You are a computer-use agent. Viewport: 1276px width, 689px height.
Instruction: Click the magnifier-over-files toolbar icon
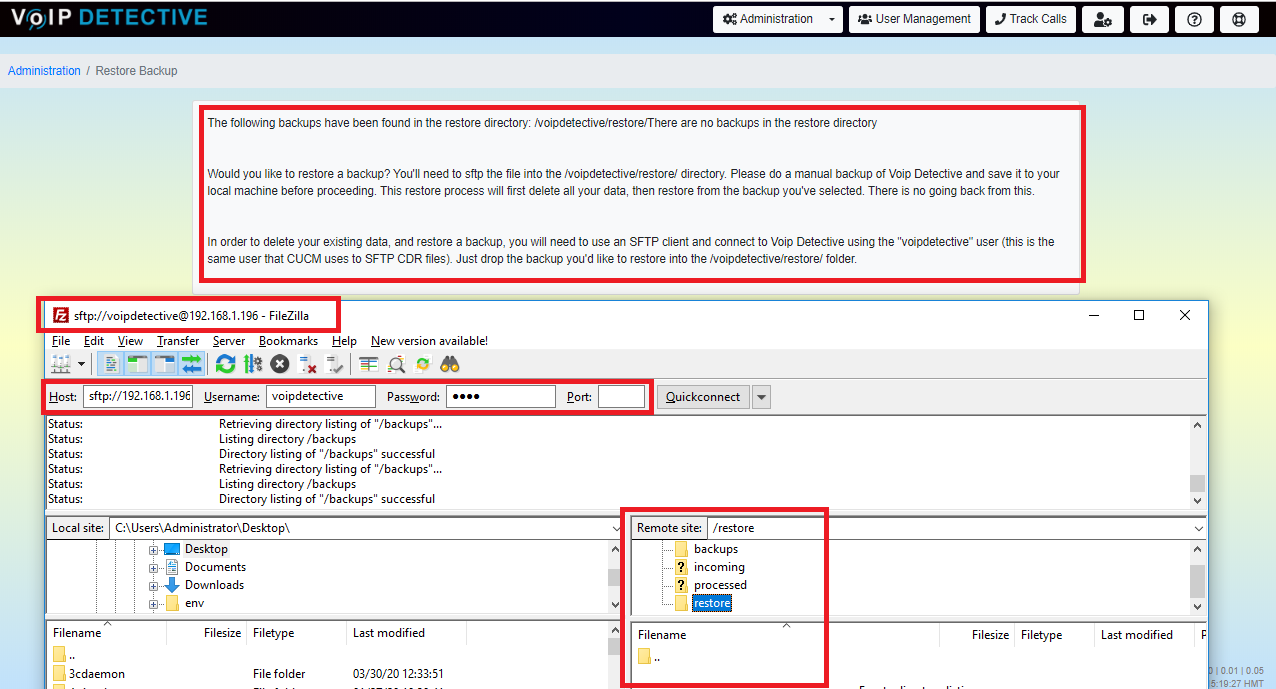pos(396,364)
